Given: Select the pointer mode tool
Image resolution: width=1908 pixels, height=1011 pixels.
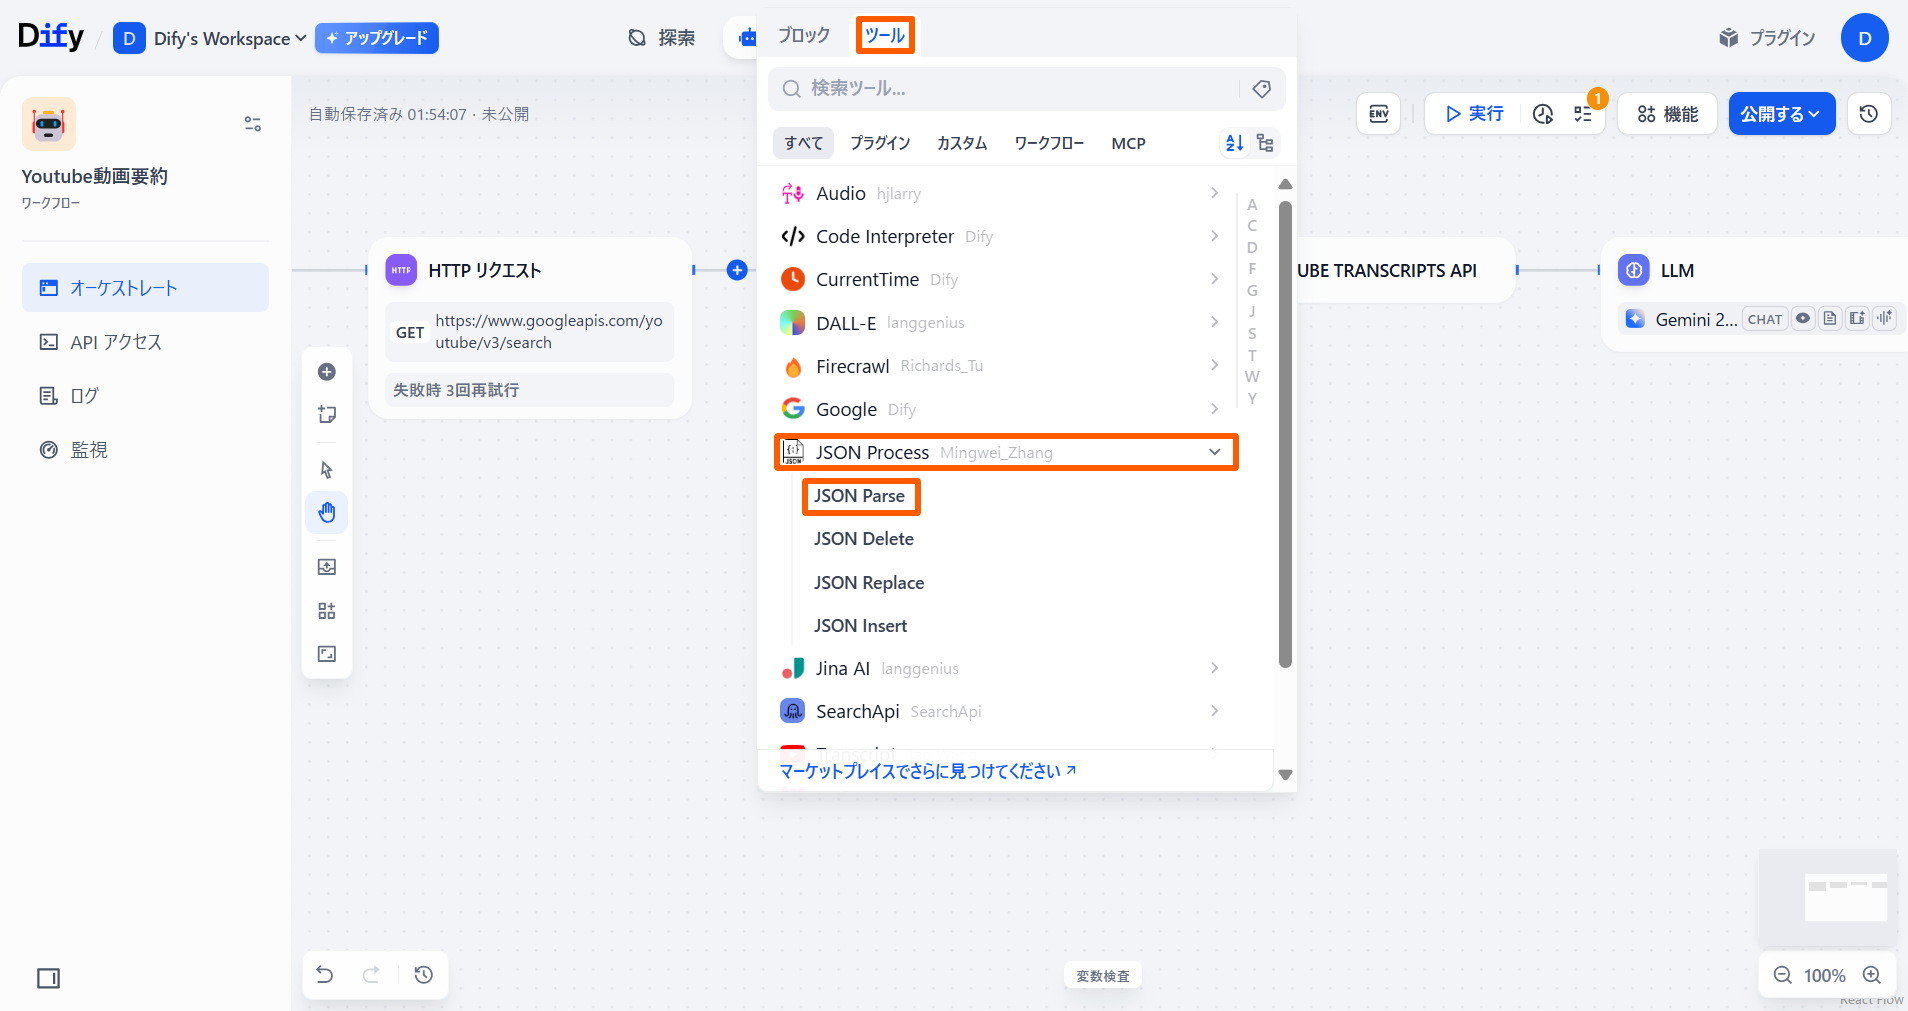Looking at the screenshot, I should pyautogui.click(x=327, y=470).
